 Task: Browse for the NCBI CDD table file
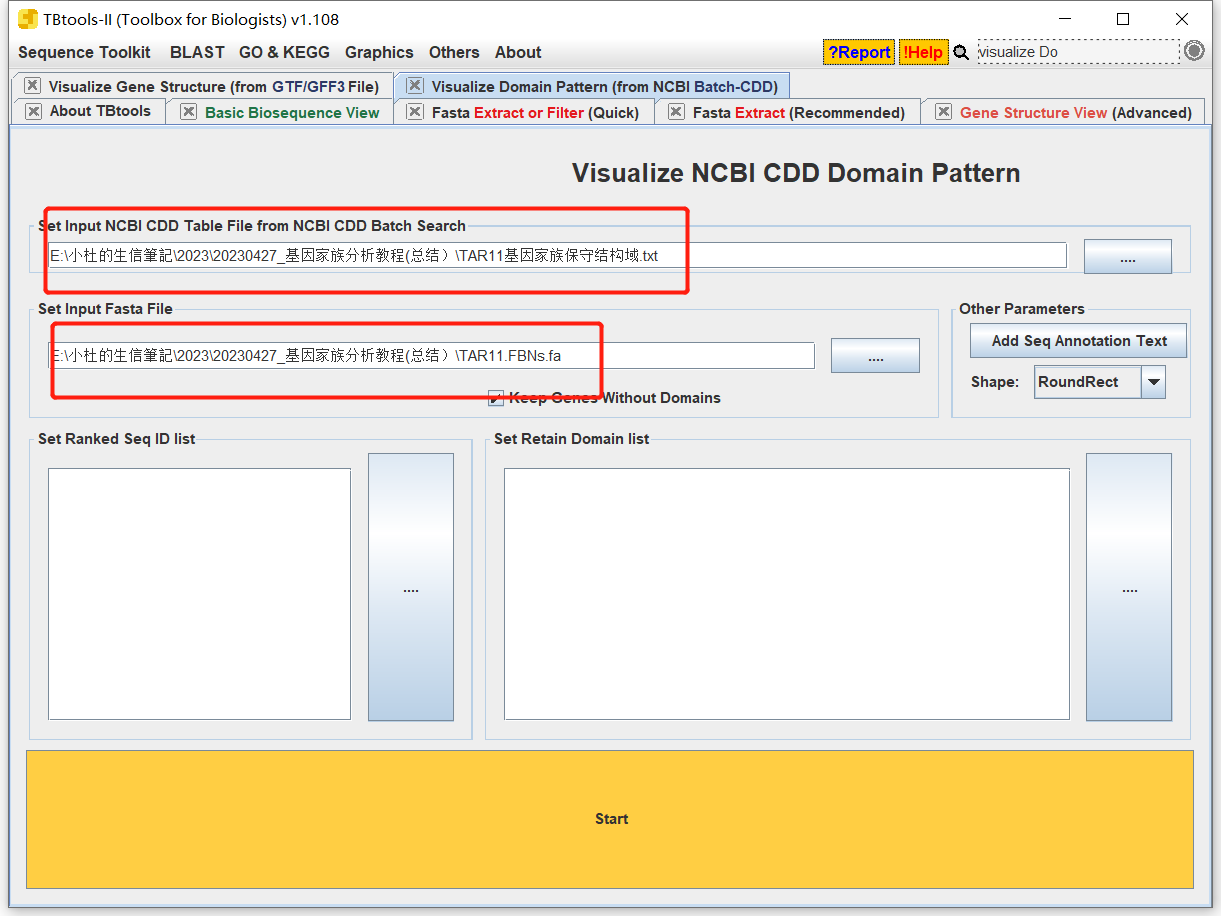[x=1127, y=256]
